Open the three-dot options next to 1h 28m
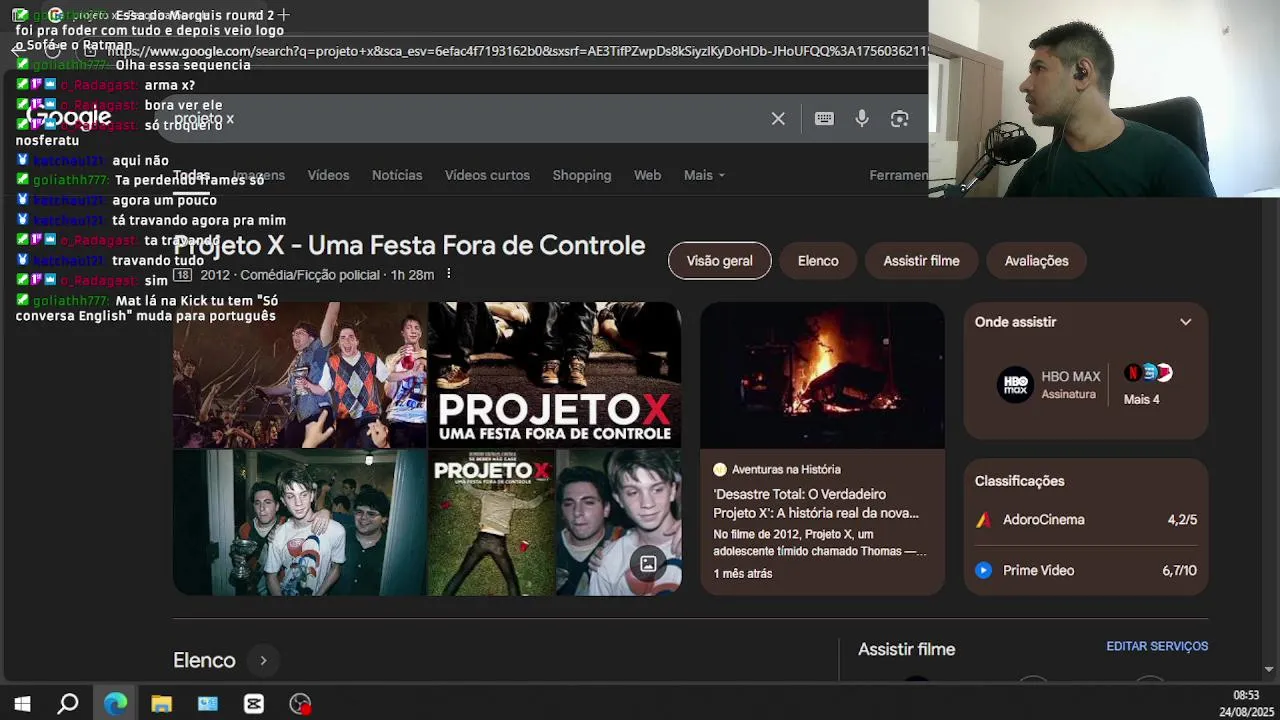 pos(448,274)
